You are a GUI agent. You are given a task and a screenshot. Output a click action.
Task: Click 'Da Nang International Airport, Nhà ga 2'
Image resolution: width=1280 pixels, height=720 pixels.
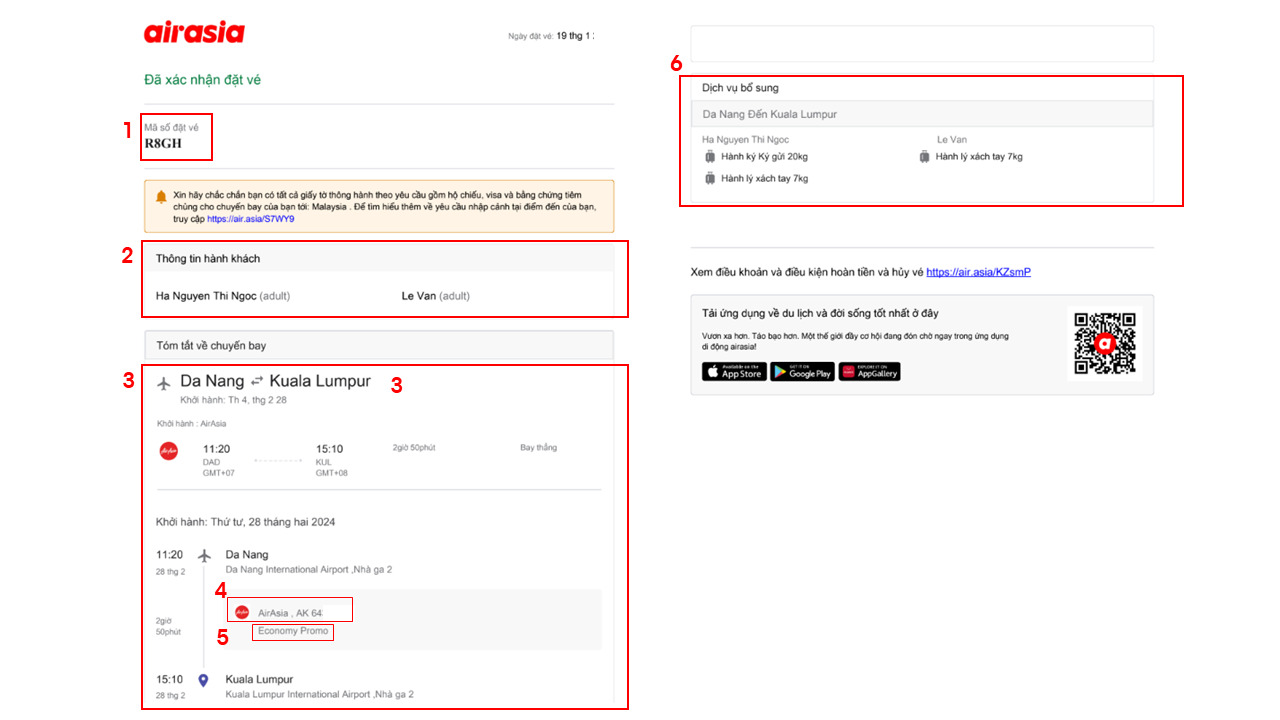click(x=309, y=569)
